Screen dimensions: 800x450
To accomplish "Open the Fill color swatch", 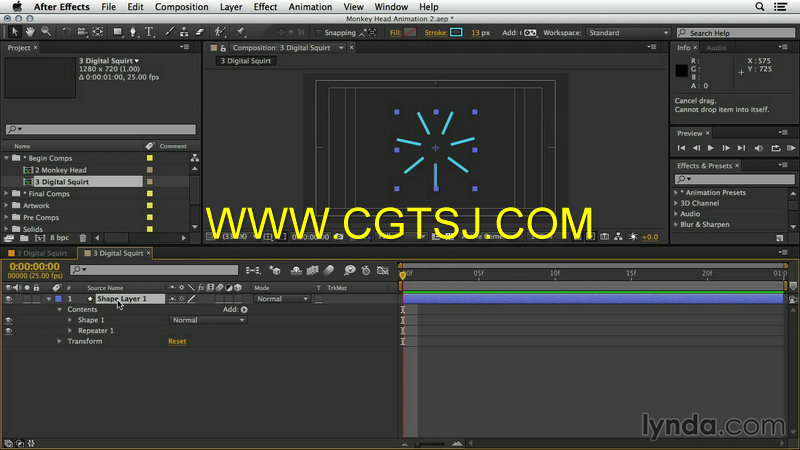I will pyautogui.click(x=410, y=33).
